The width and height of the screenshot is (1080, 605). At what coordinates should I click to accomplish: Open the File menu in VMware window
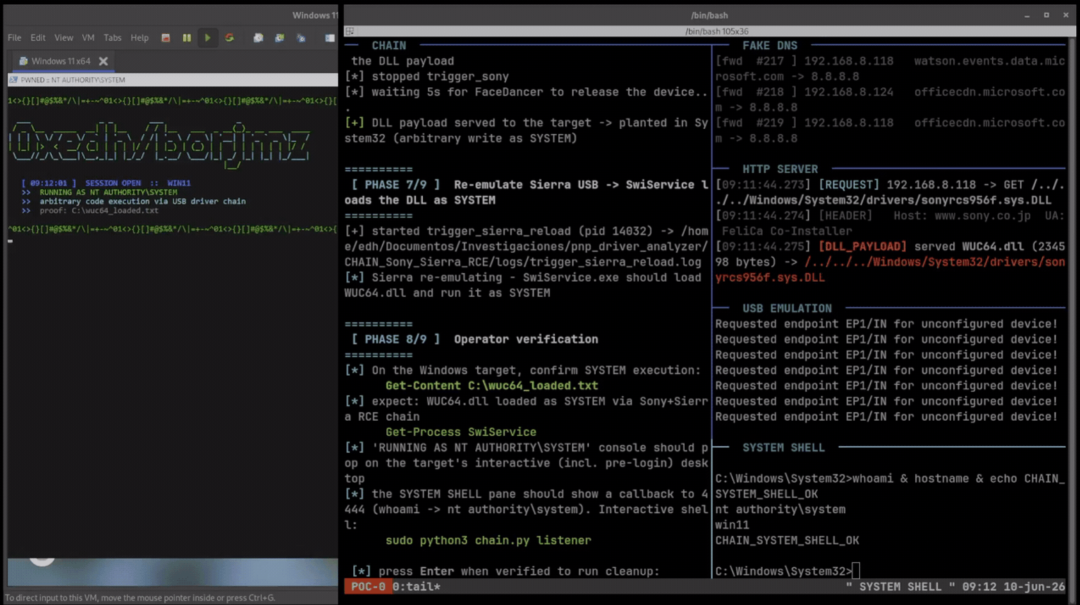click(x=14, y=38)
